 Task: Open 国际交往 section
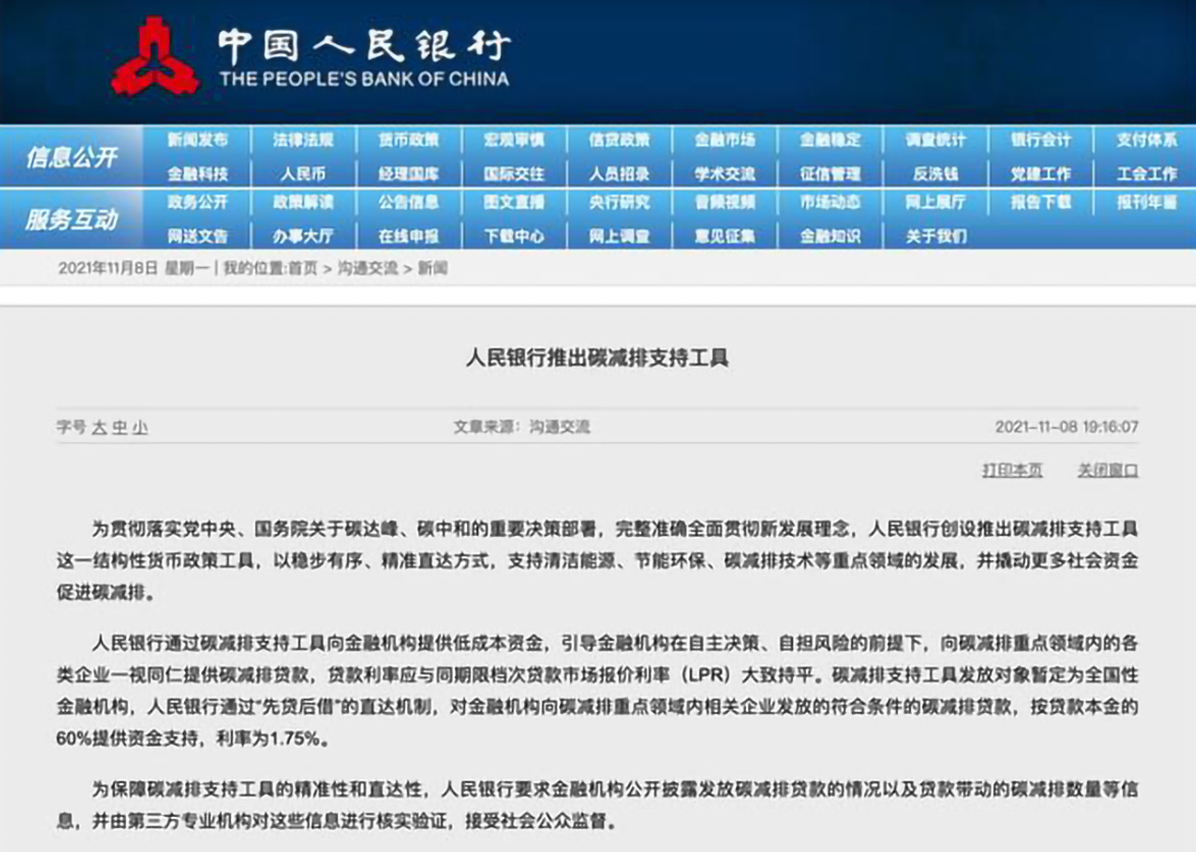pos(513,174)
